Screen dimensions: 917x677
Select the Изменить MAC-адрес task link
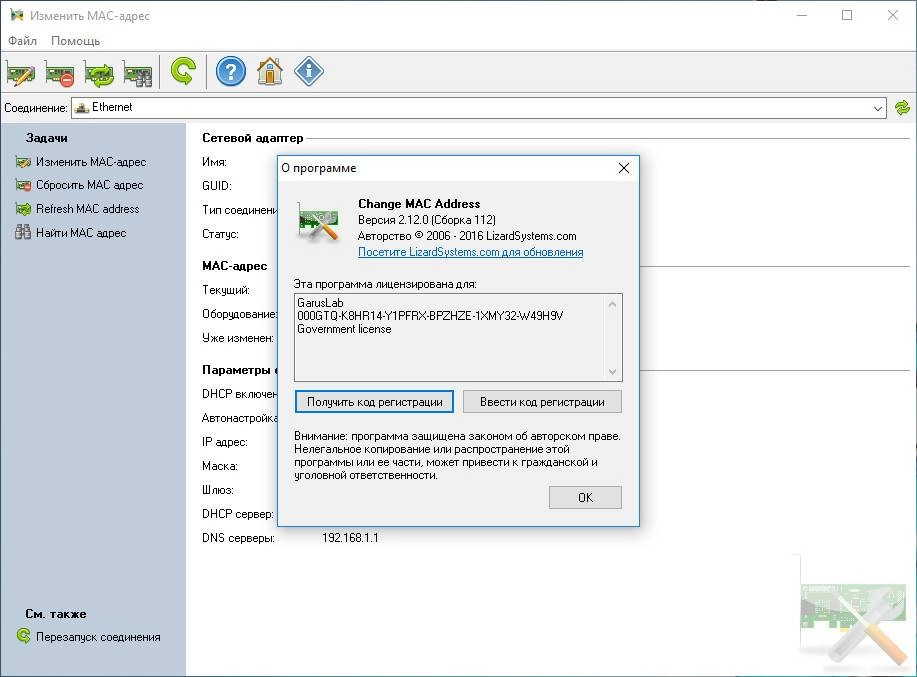[91, 162]
